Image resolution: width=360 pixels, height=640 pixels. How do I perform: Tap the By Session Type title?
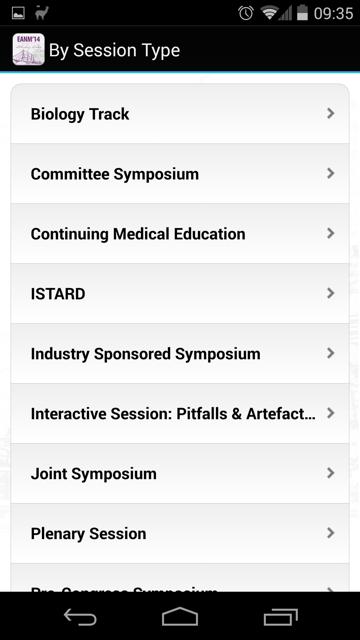tap(114, 51)
